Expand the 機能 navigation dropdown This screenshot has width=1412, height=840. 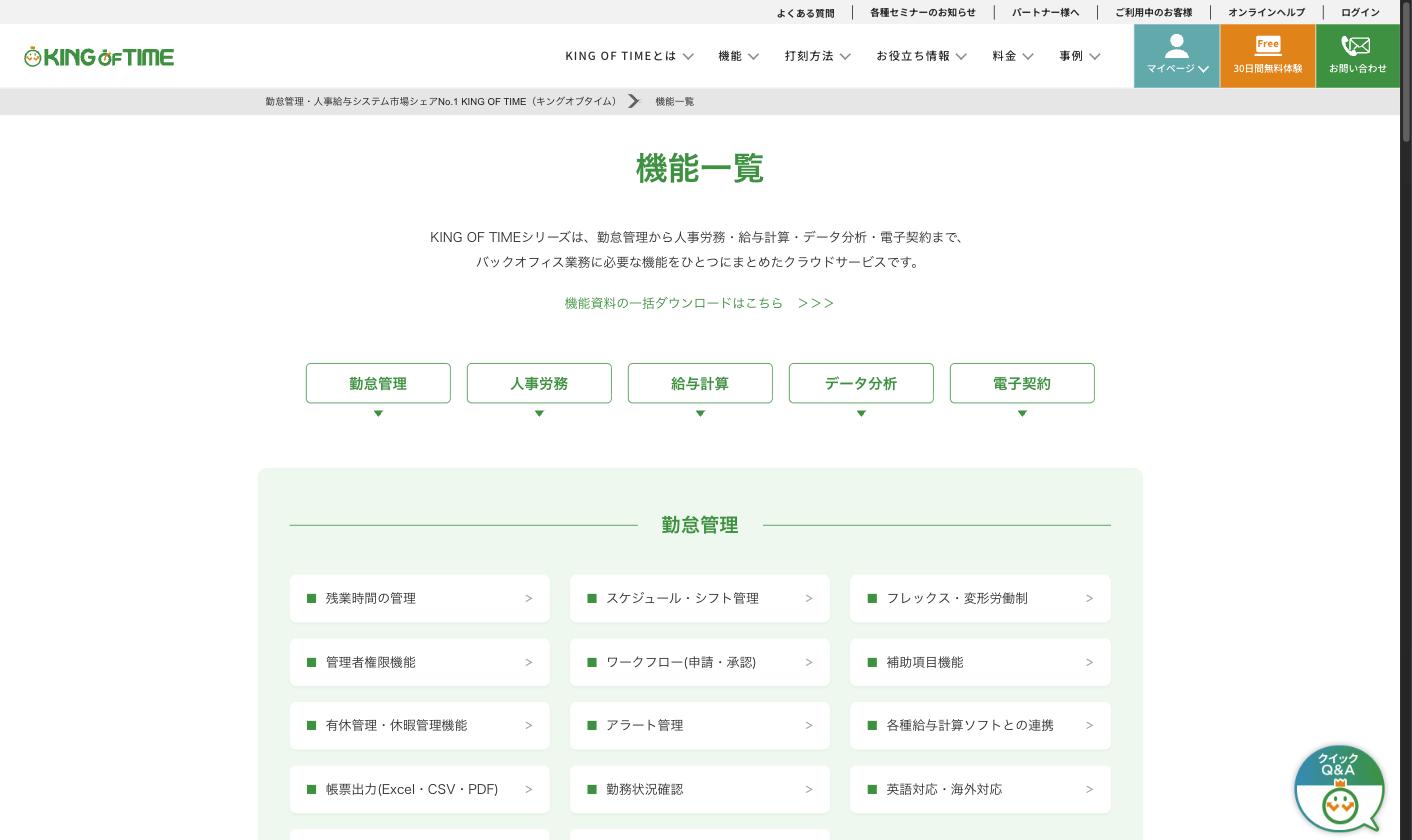(738, 56)
